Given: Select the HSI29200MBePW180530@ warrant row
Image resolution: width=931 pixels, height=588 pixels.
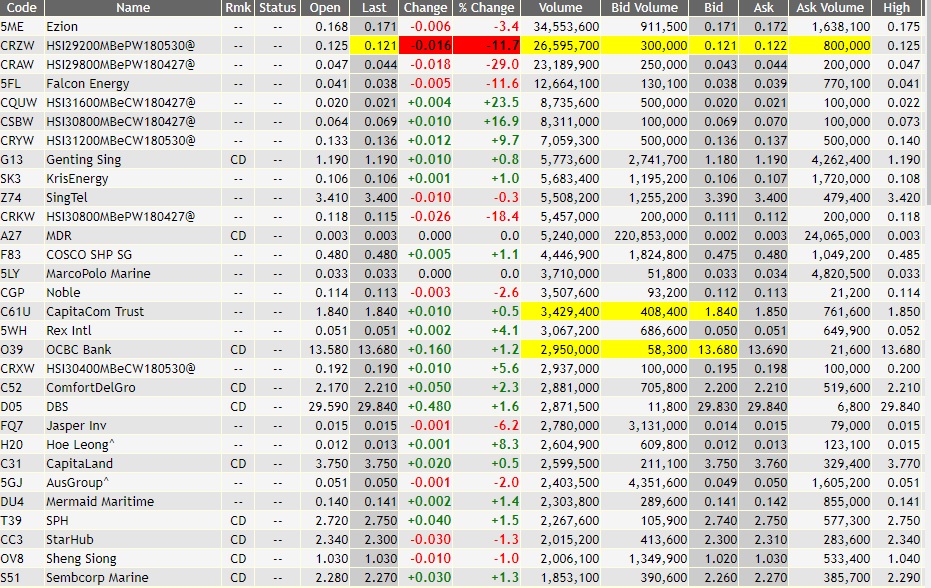Looking at the screenshot, I should (466, 46).
